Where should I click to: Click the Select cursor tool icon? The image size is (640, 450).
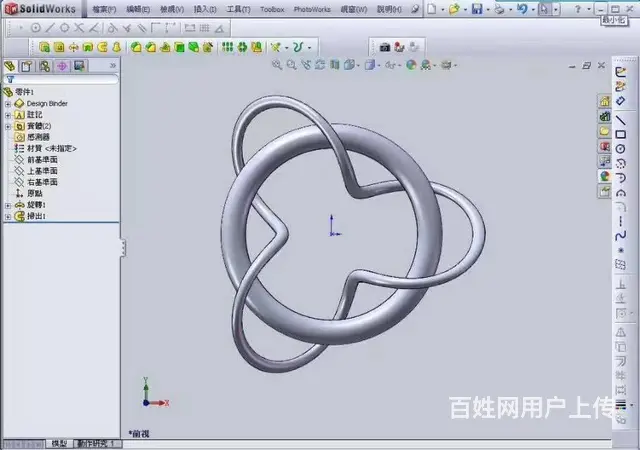pos(544,9)
